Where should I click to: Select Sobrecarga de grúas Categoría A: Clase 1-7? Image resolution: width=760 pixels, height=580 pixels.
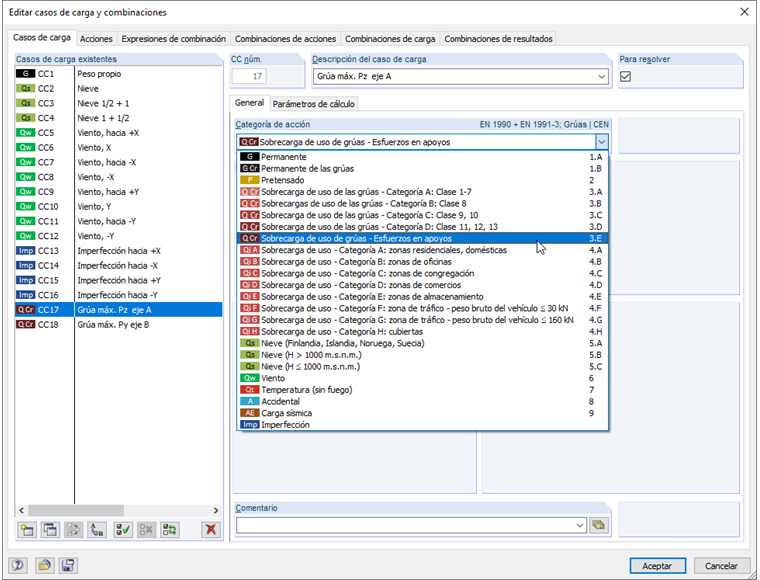pyautogui.click(x=423, y=192)
